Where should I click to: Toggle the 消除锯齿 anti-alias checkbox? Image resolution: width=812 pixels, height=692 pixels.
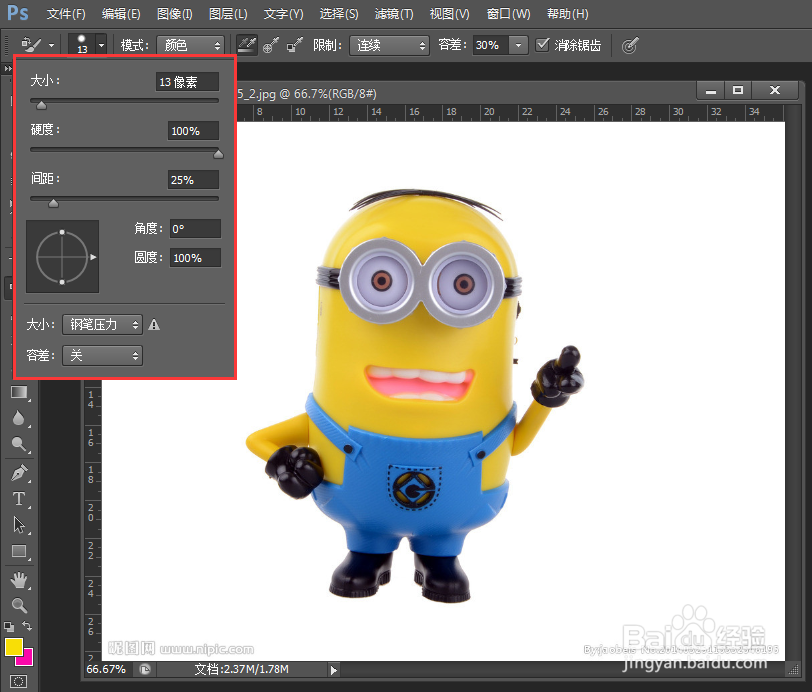point(542,45)
